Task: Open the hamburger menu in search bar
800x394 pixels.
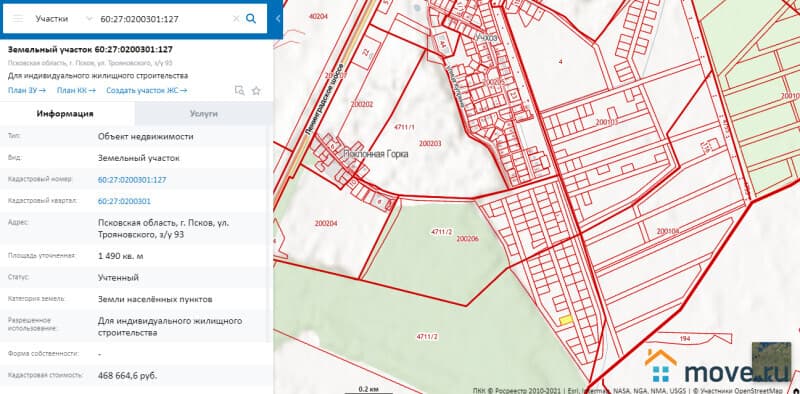Action: (18, 19)
